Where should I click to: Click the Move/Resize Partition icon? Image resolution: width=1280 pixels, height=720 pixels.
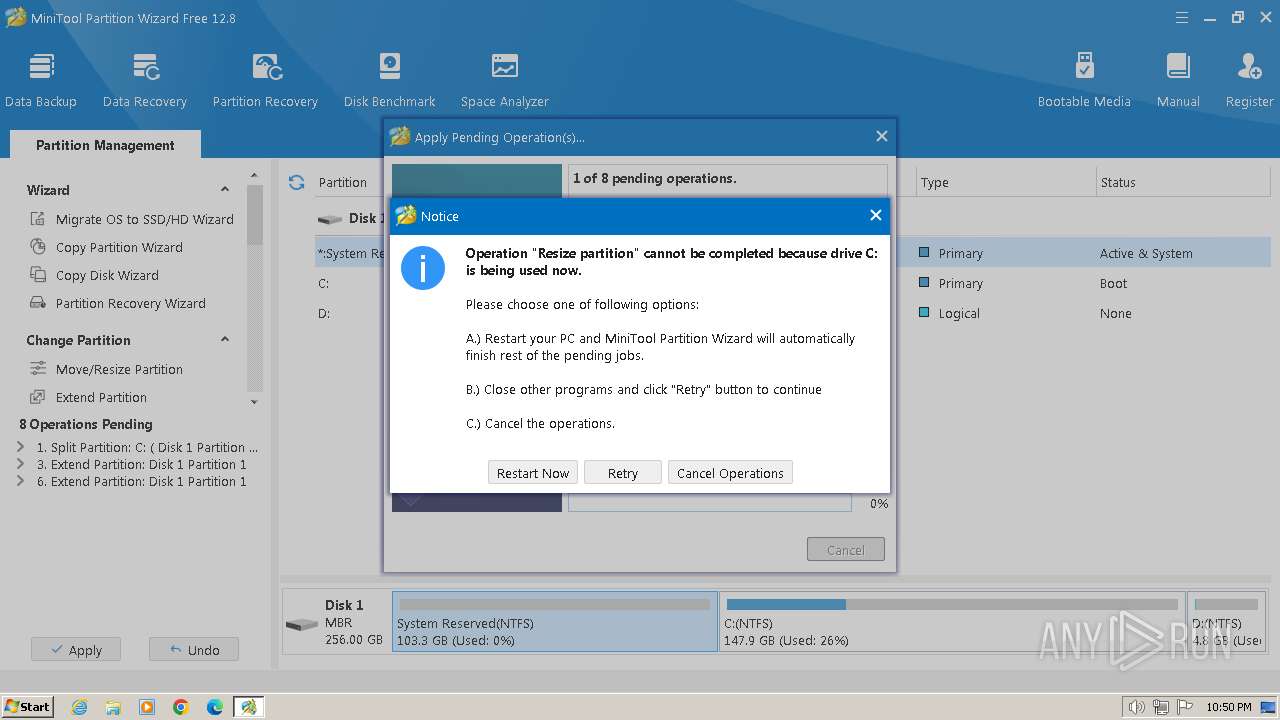click(38, 369)
